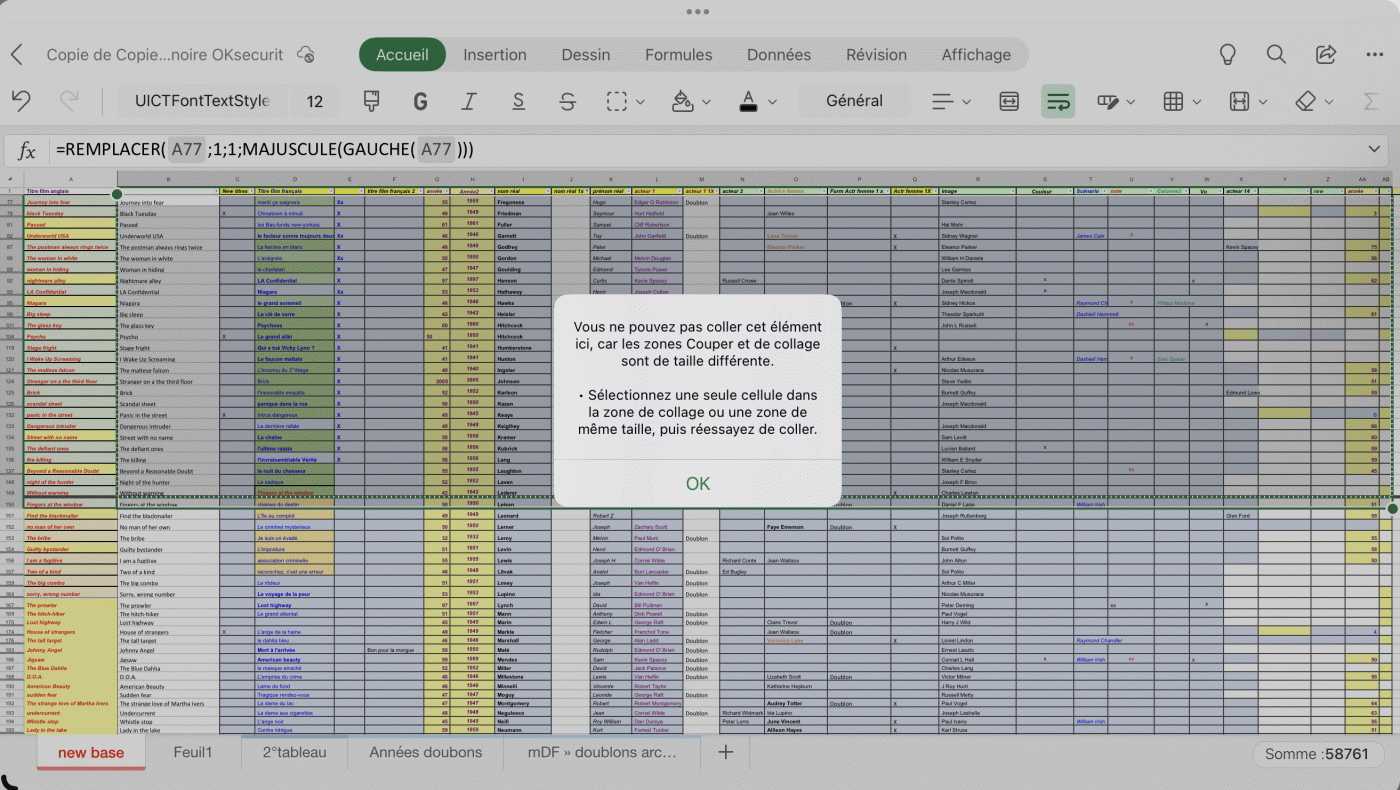Expand the insert cells dropdown arrow

coord(1197,102)
